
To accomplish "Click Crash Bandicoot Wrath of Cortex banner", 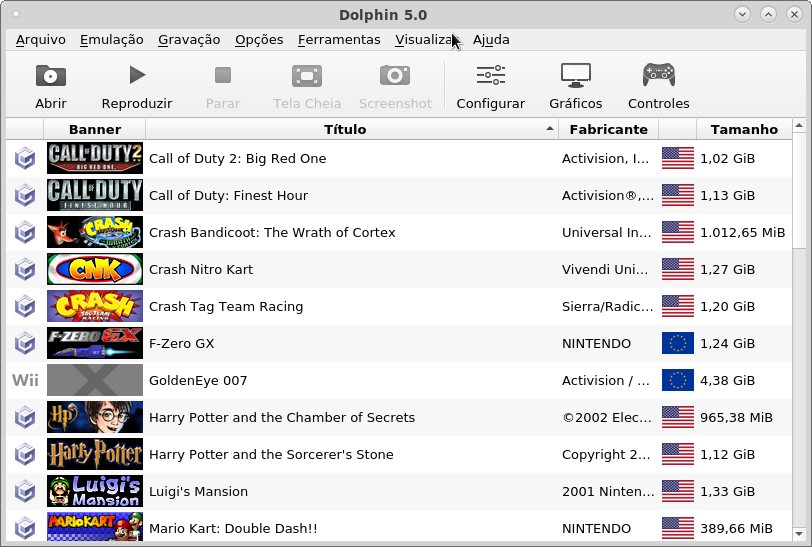I will (x=95, y=232).
